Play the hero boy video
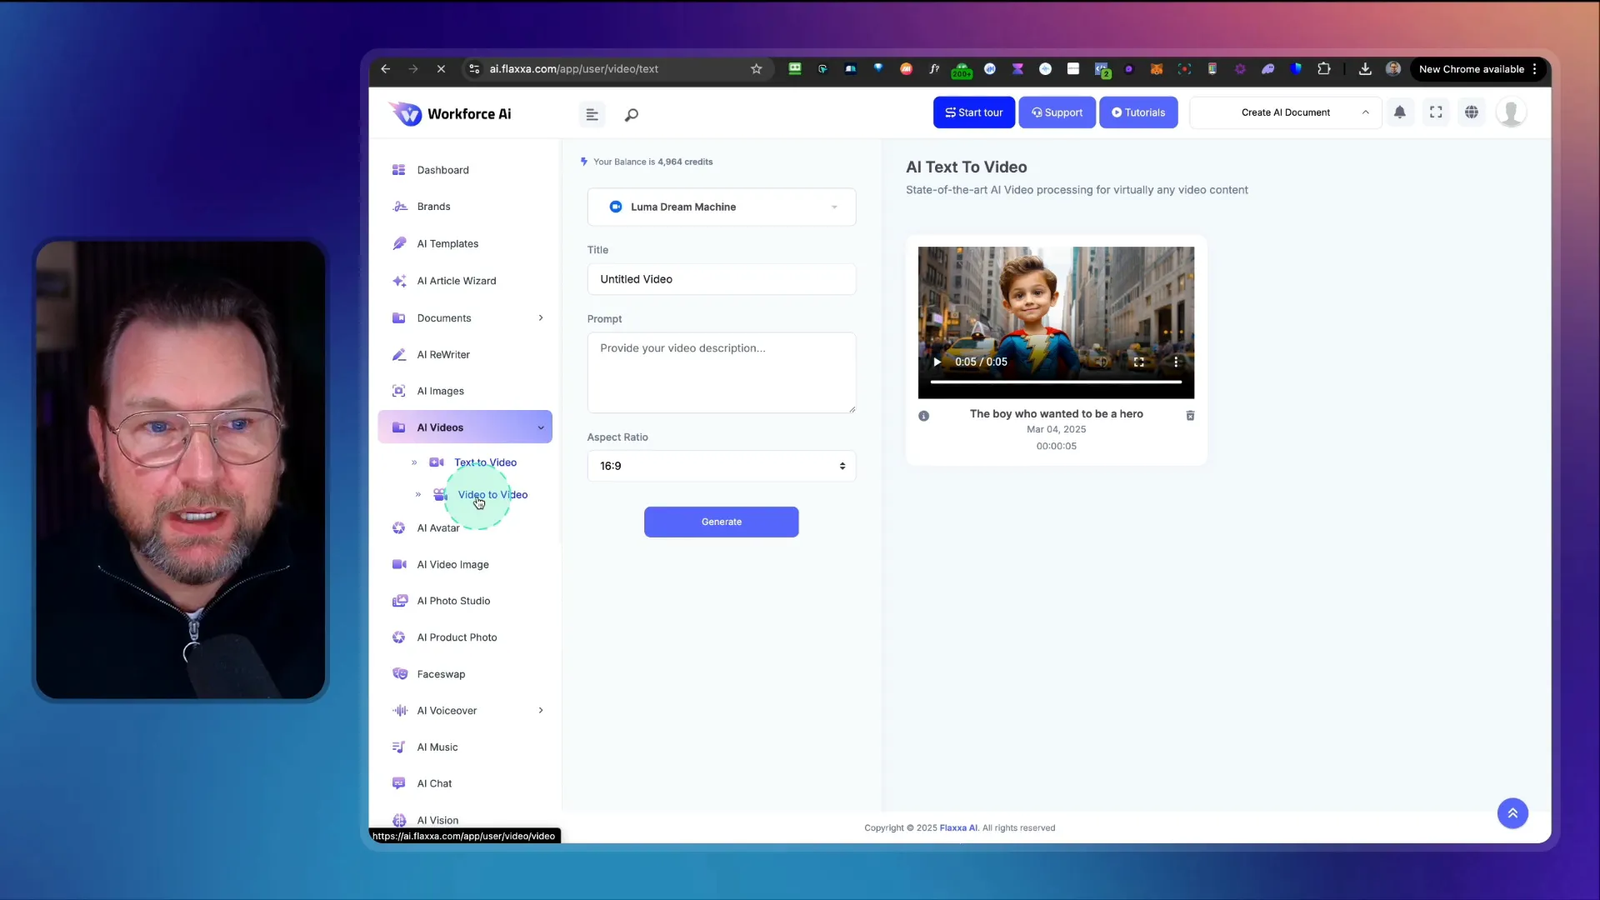Screen dimensions: 1600x900 point(937,362)
